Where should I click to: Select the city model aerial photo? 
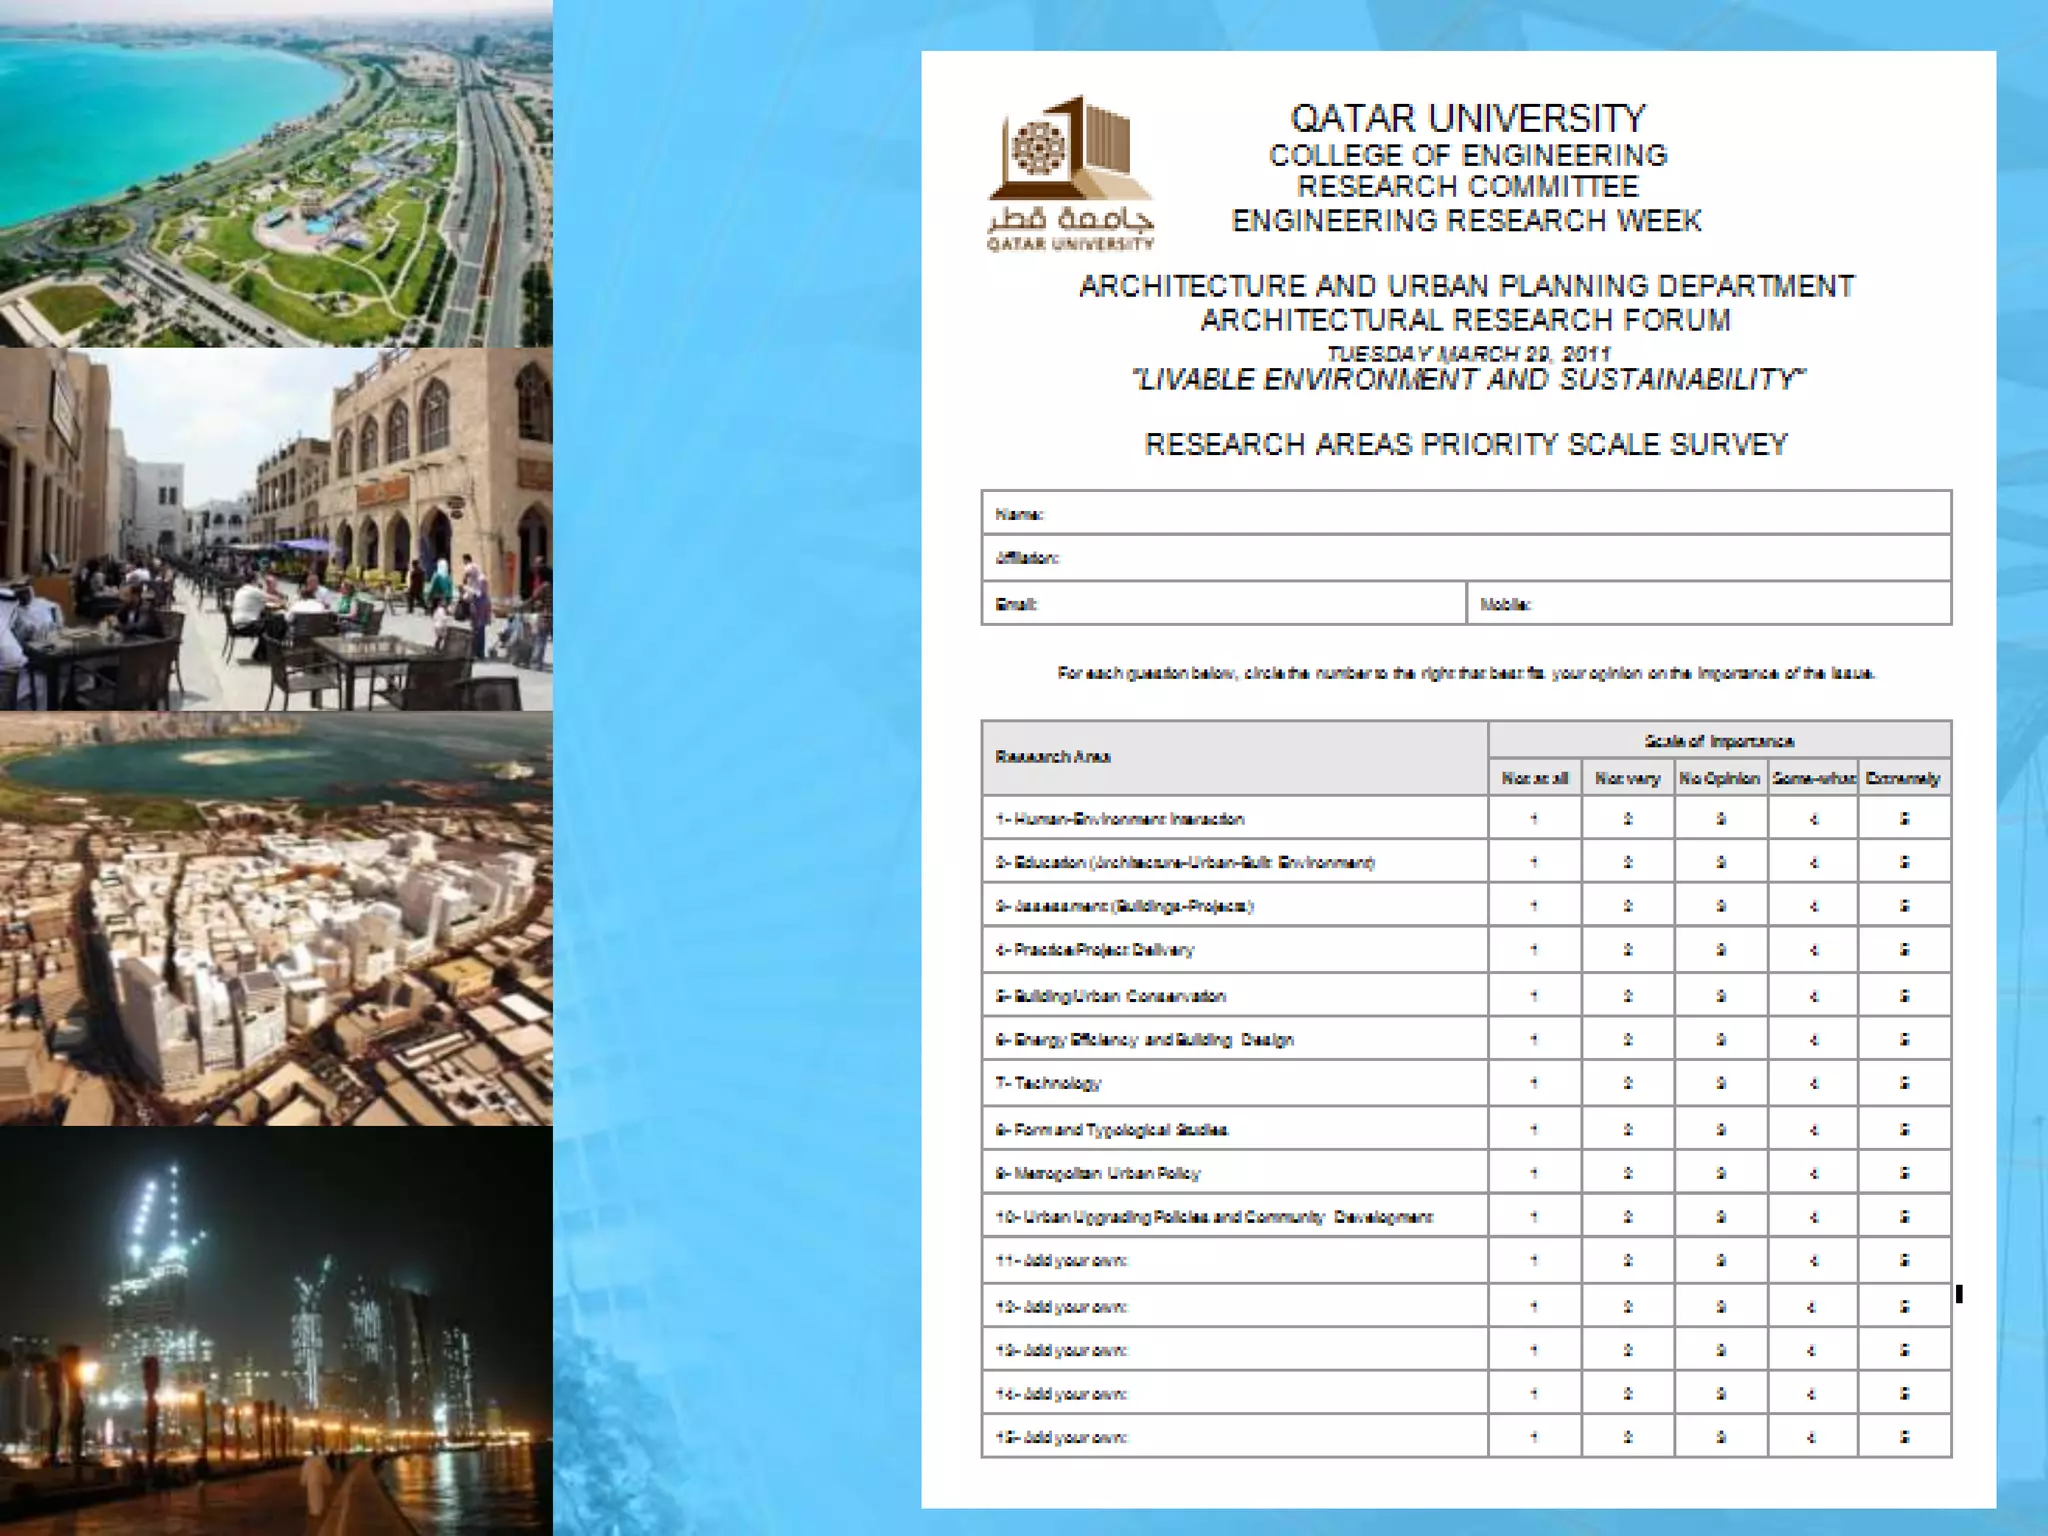[276, 918]
